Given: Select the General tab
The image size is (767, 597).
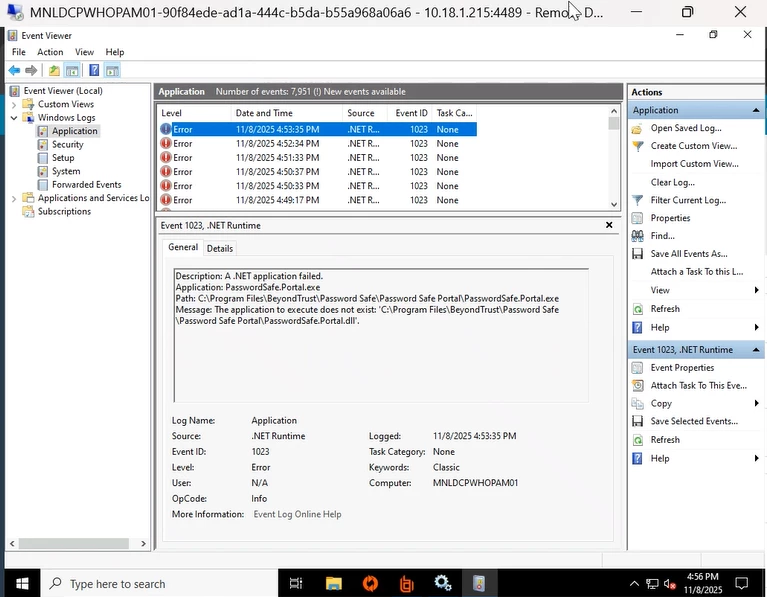Looking at the screenshot, I should pyautogui.click(x=183, y=247).
